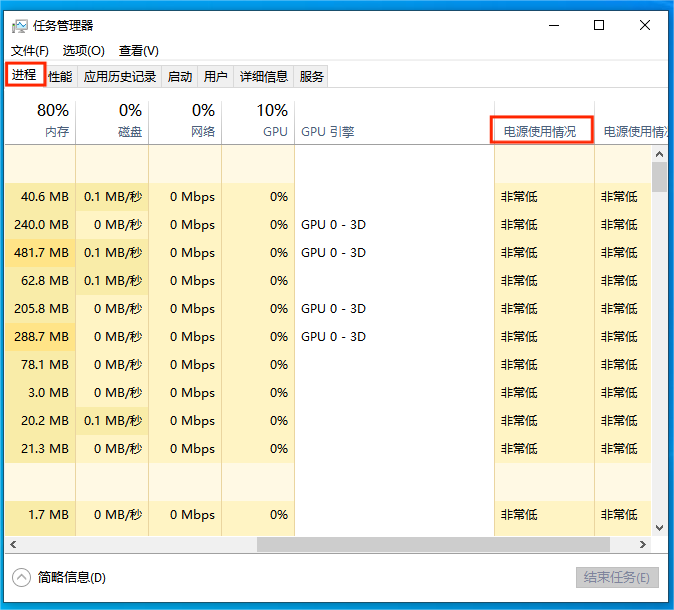The width and height of the screenshot is (674, 610).
Task: Switch to the 服务 tab
Action: pyautogui.click(x=311, y=76)
